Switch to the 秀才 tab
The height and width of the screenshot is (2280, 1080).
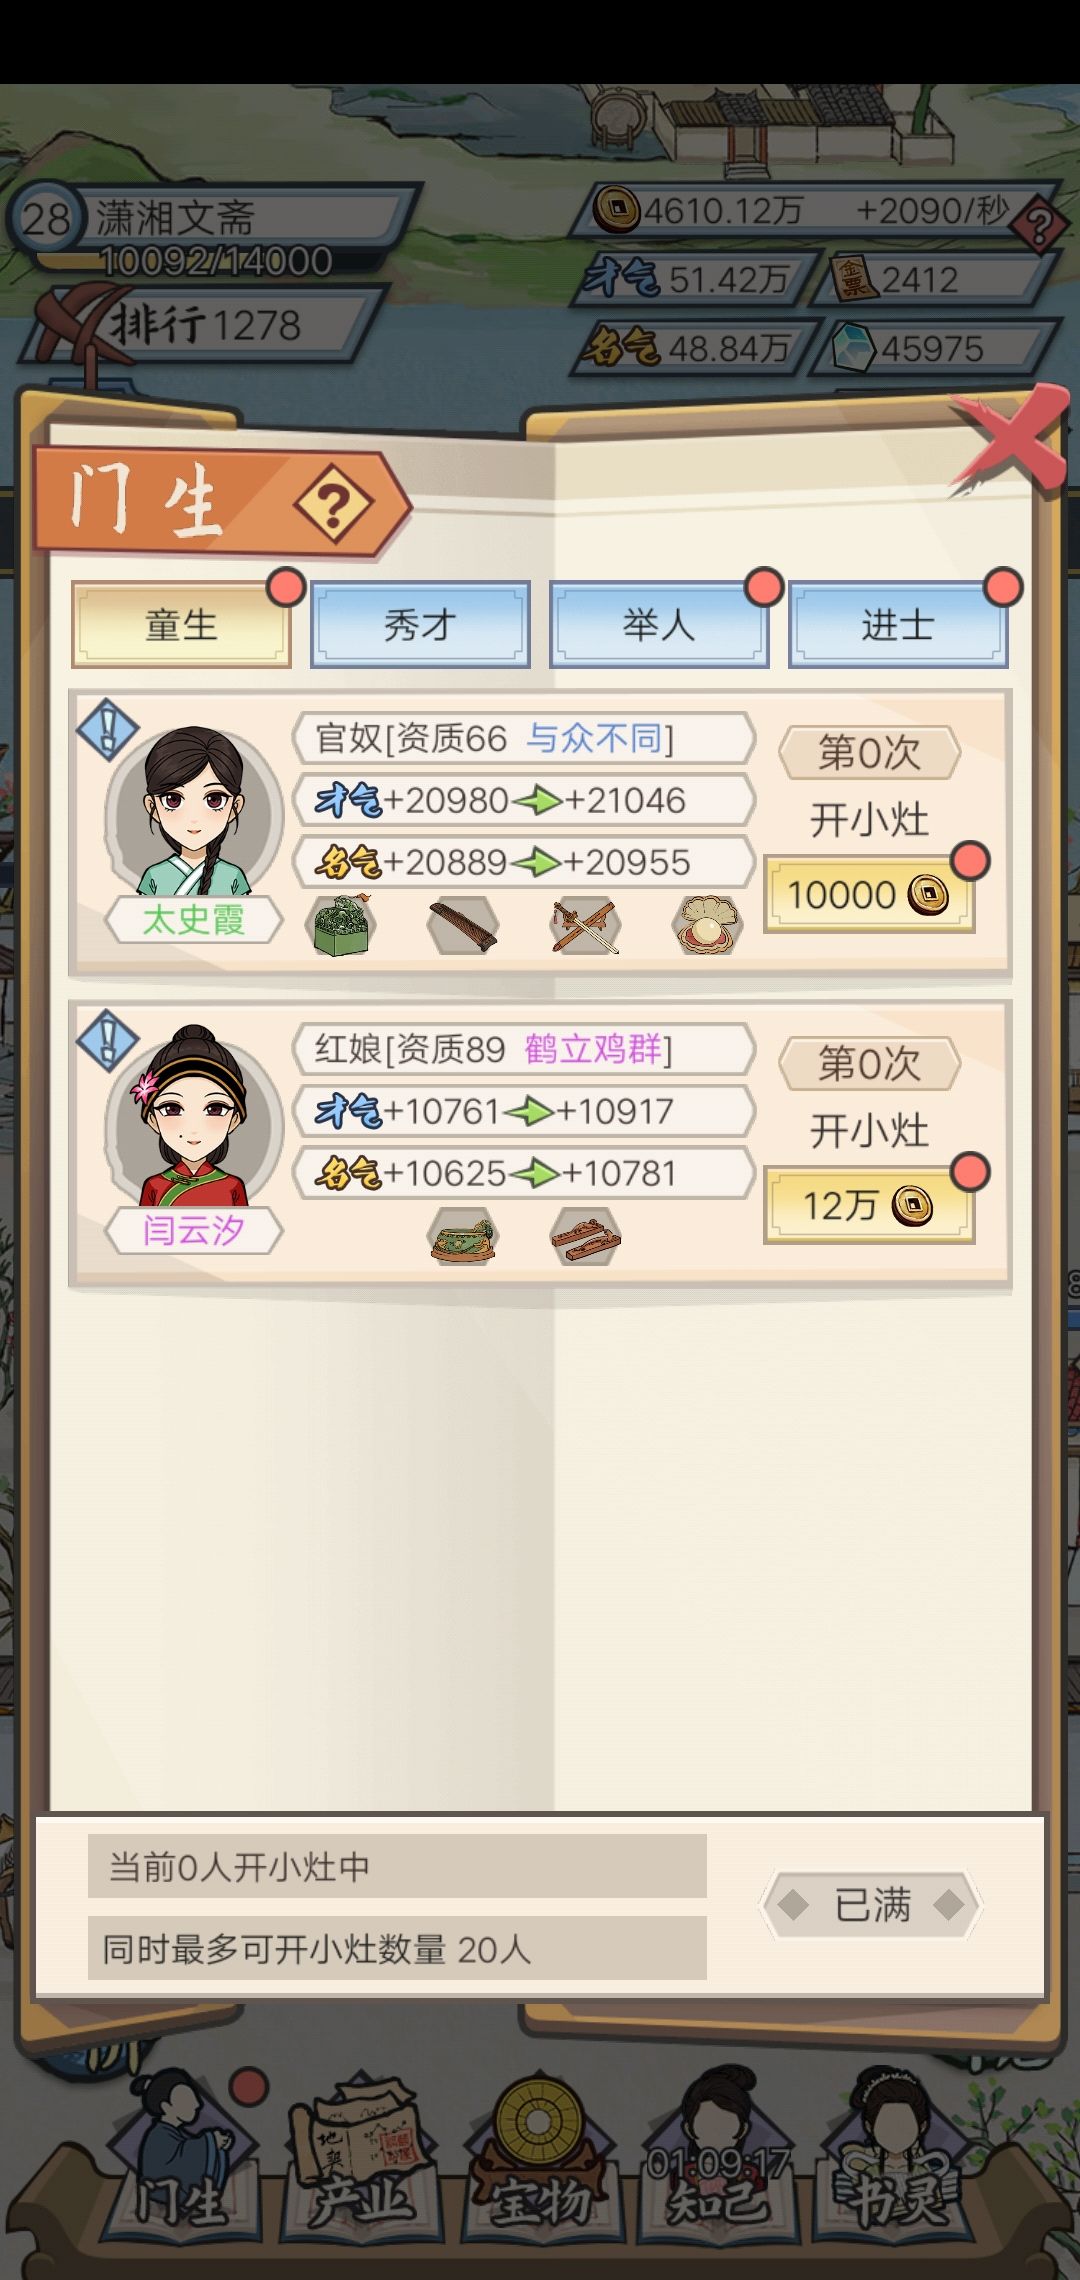click(x=420, y=625)
